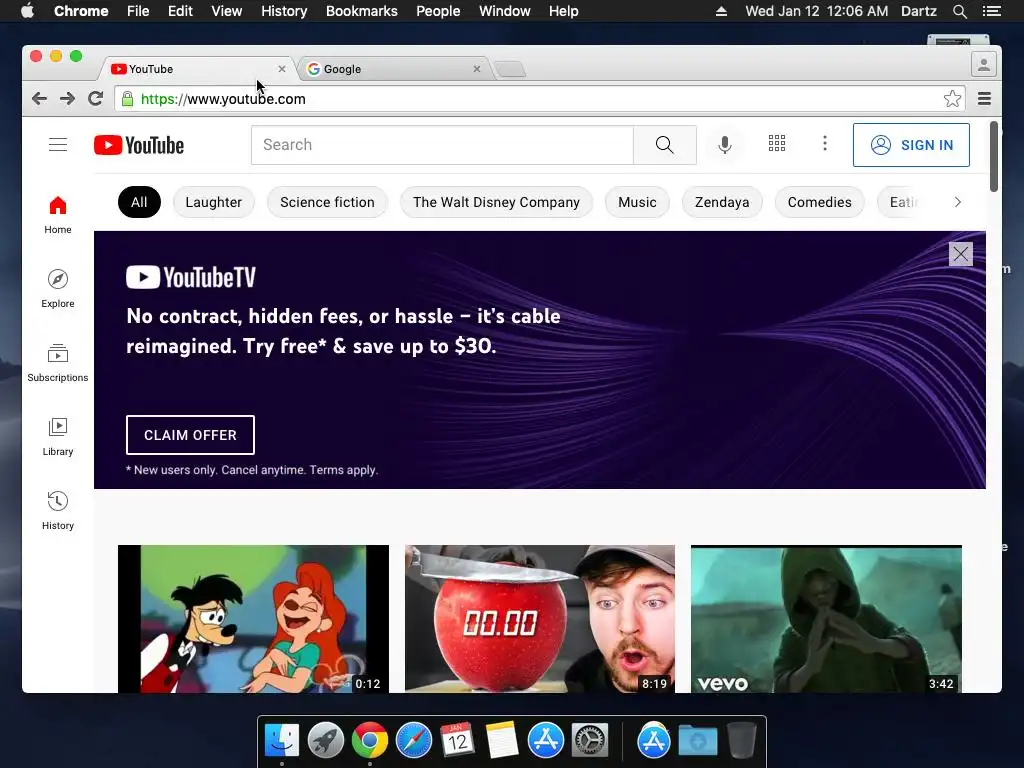Click the browser forward arrow
Viewport: 1024px width, 768px height.
(x=67, y=99)
